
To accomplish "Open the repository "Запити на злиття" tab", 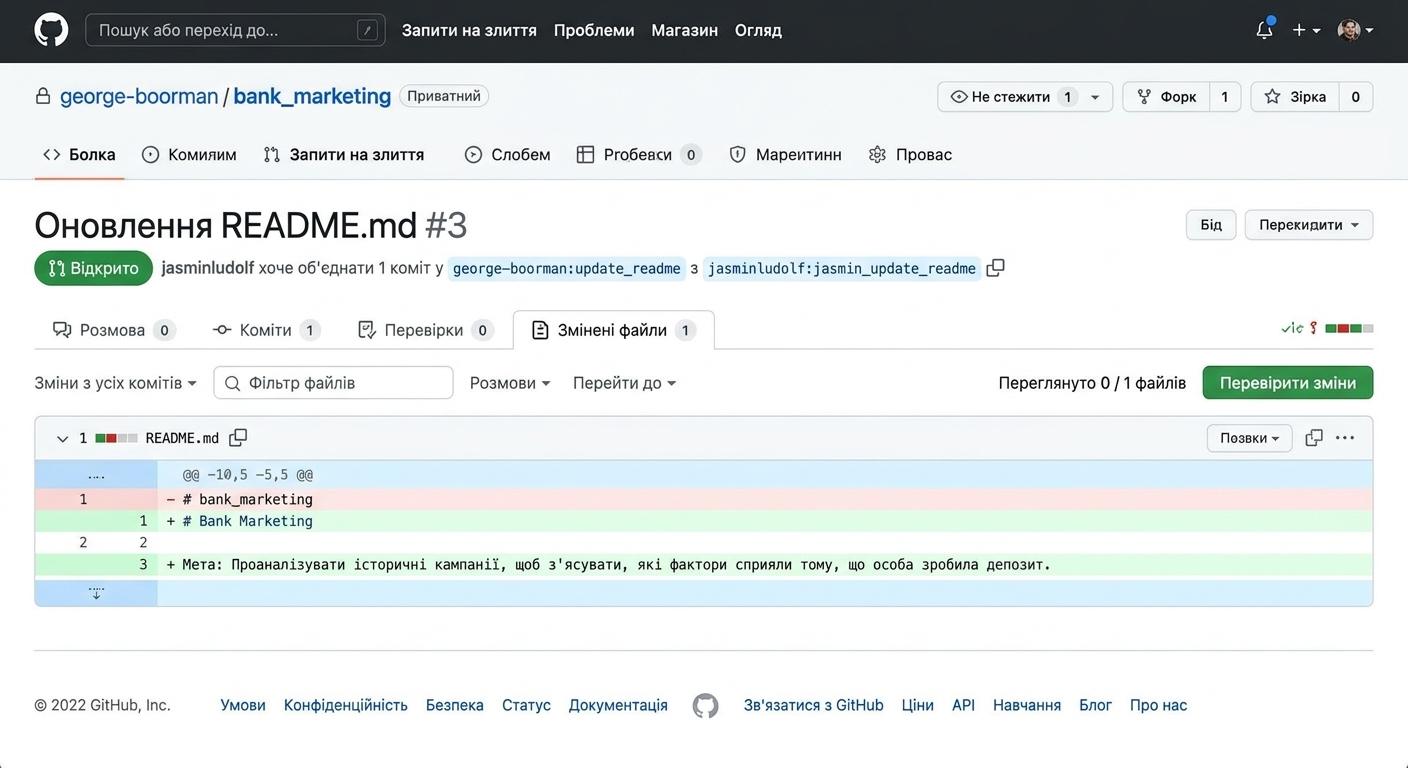I will tap(344, 154).
